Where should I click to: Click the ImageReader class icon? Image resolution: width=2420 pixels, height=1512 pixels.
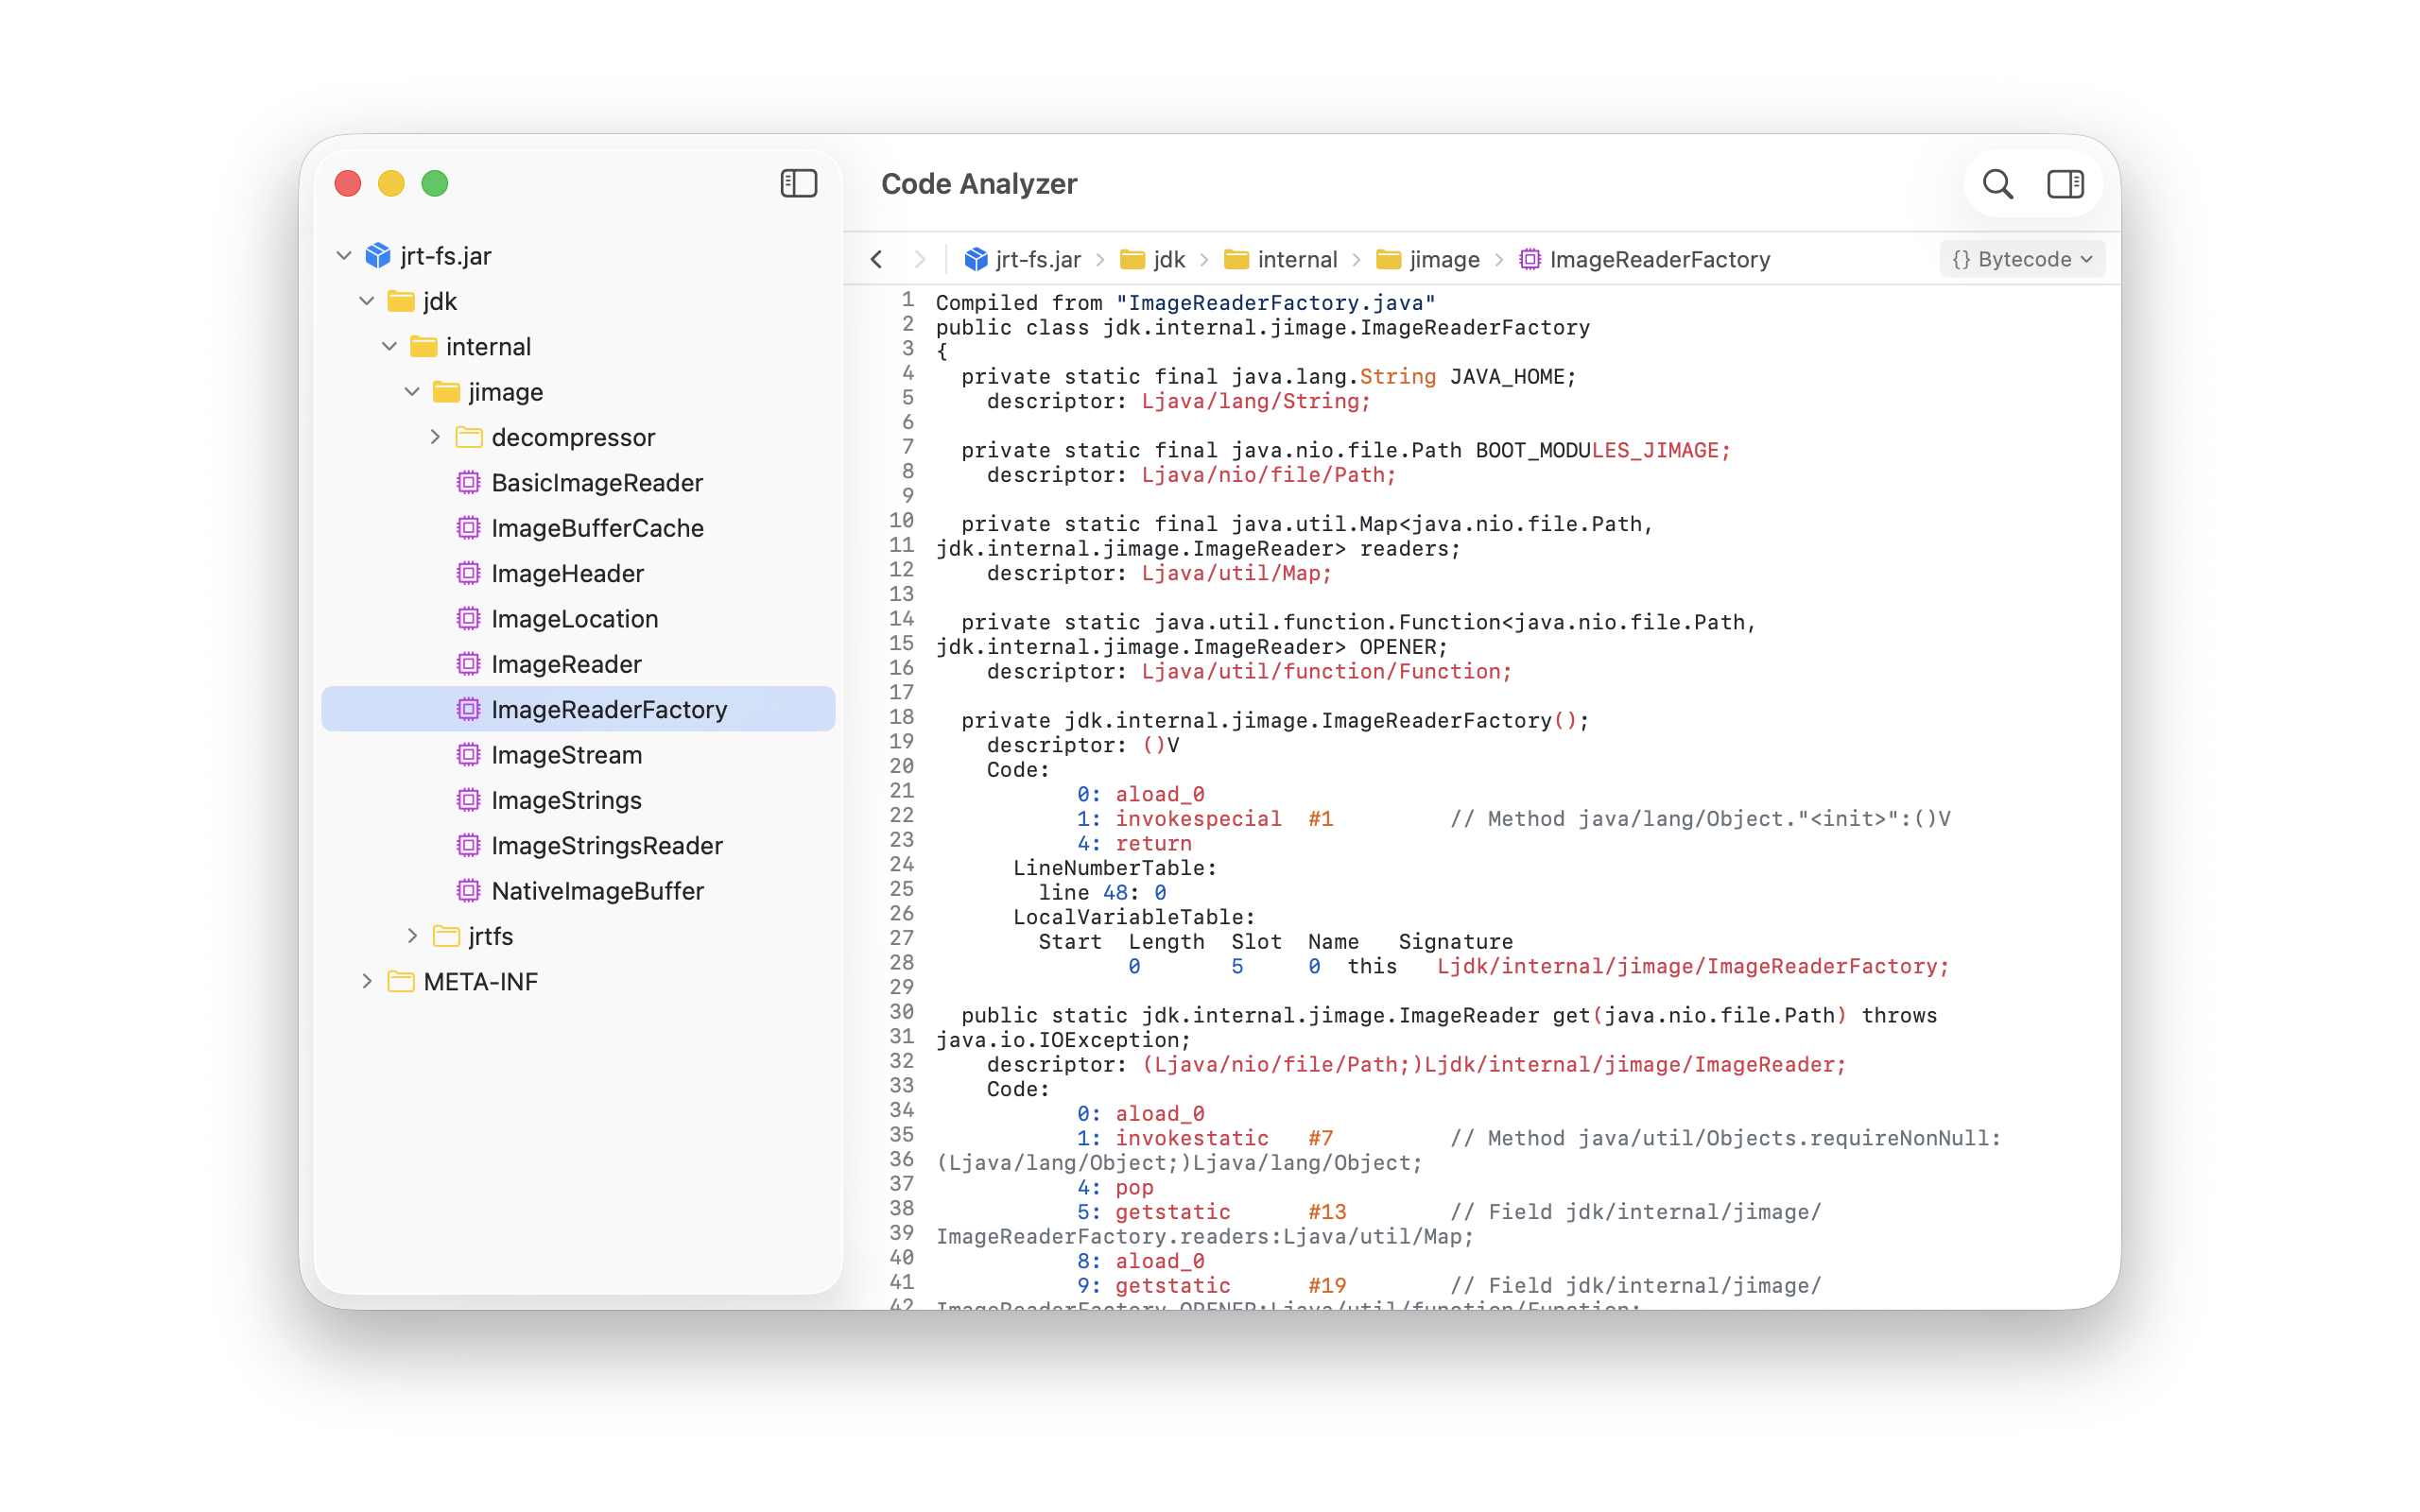(x=468, y=664)
